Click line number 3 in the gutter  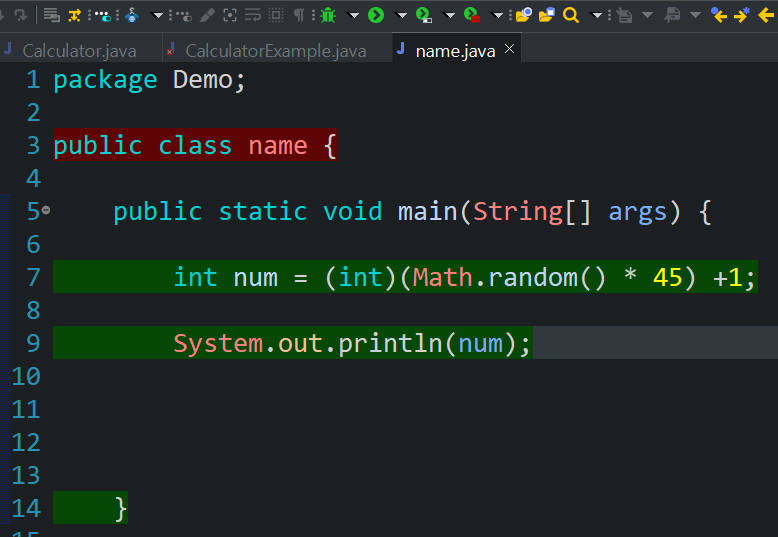(34, 145)
